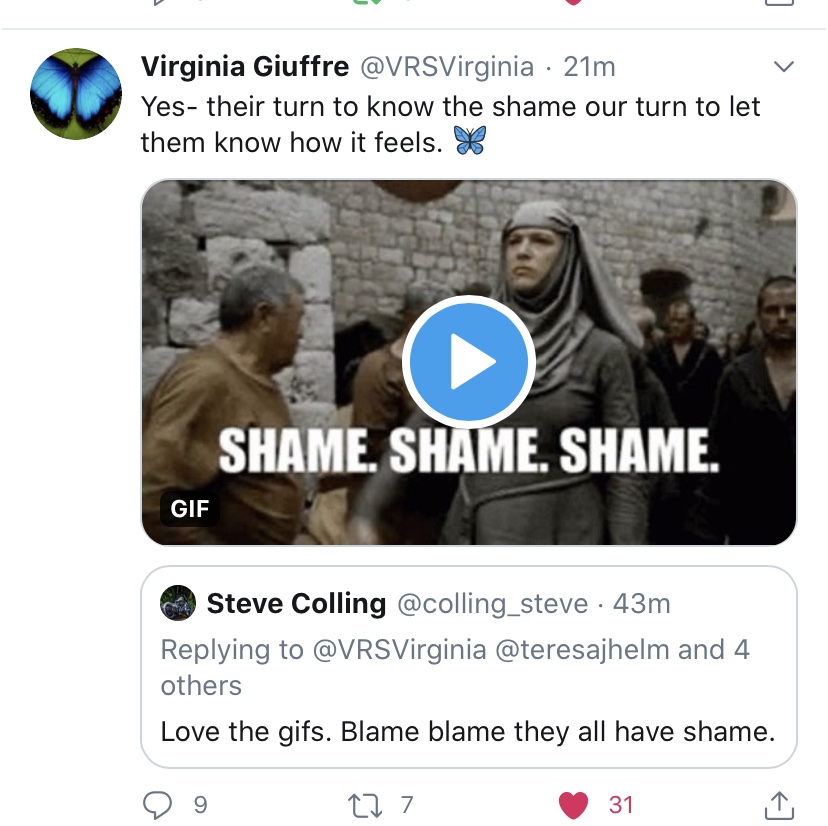Open the 43m quoted tweet timestamp
The width and height of the screenshot is (828, 826).
(x=641, y=604)
